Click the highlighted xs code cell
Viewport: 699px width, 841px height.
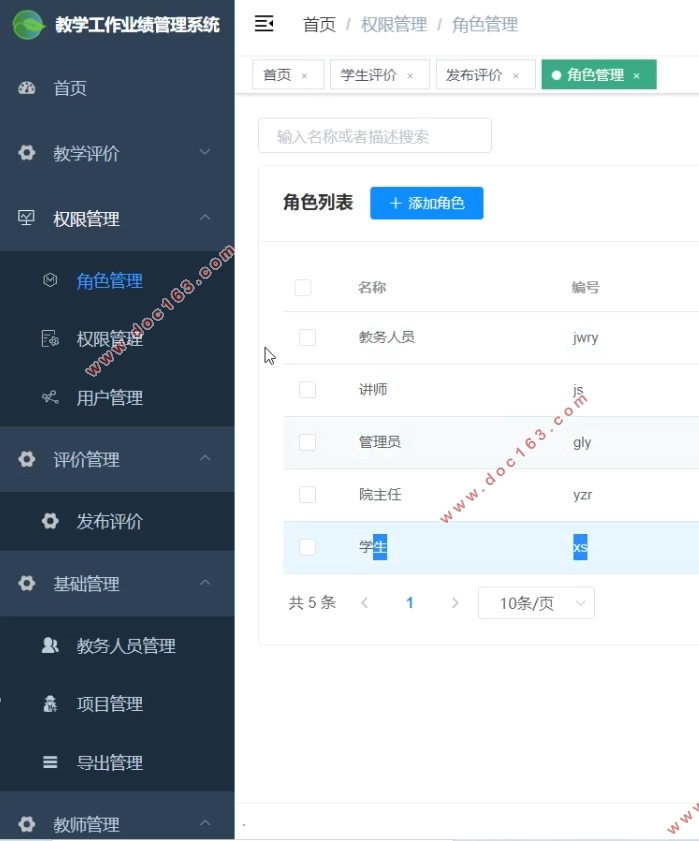(580, 547)
